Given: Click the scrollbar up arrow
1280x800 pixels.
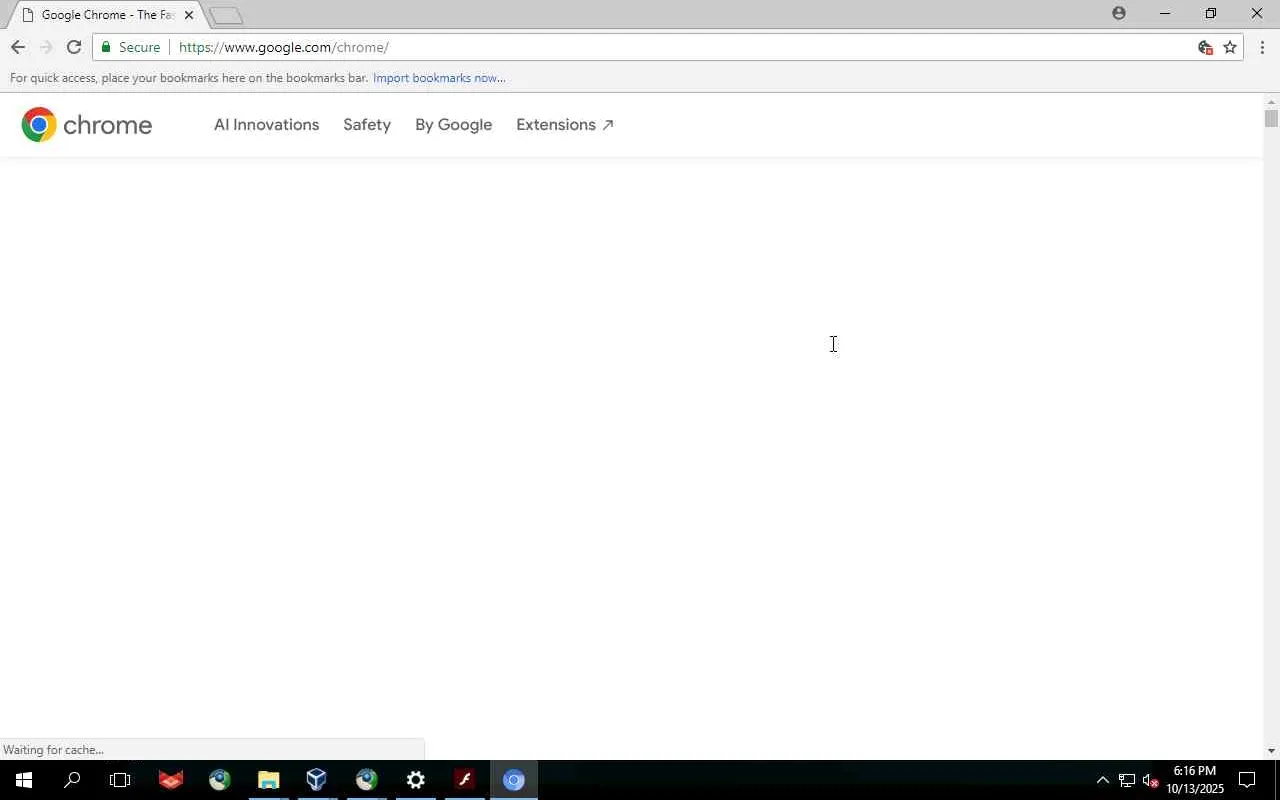Looking at the screenshot, I should 1271,102.
